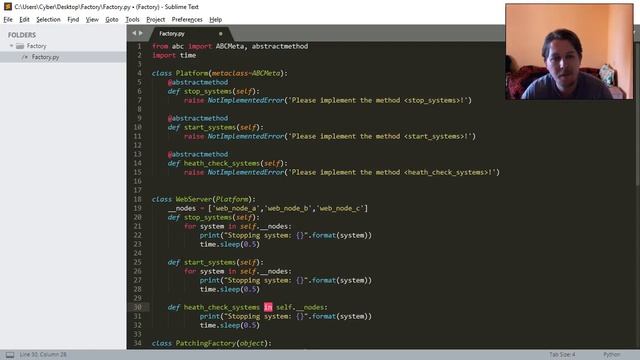Click 'def start_systems' on line 25
640x360 pixels.
click(202, 262)
